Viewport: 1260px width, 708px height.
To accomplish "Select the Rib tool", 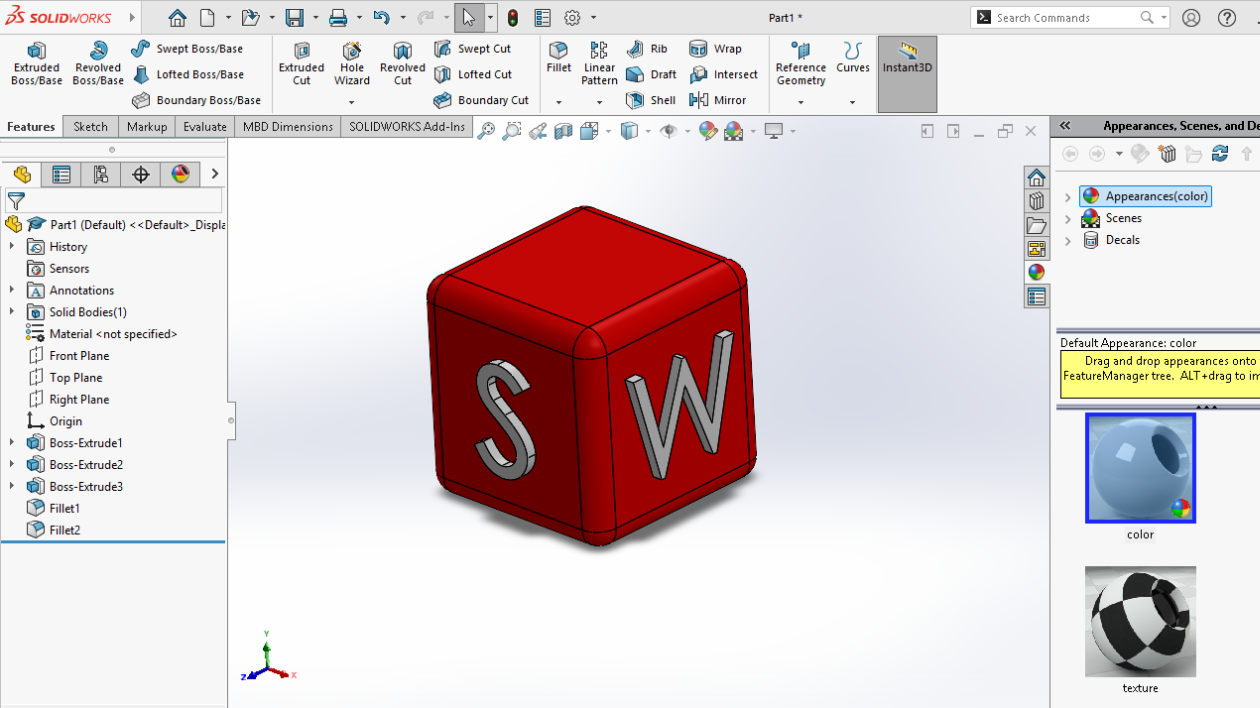I will (647, 49).
